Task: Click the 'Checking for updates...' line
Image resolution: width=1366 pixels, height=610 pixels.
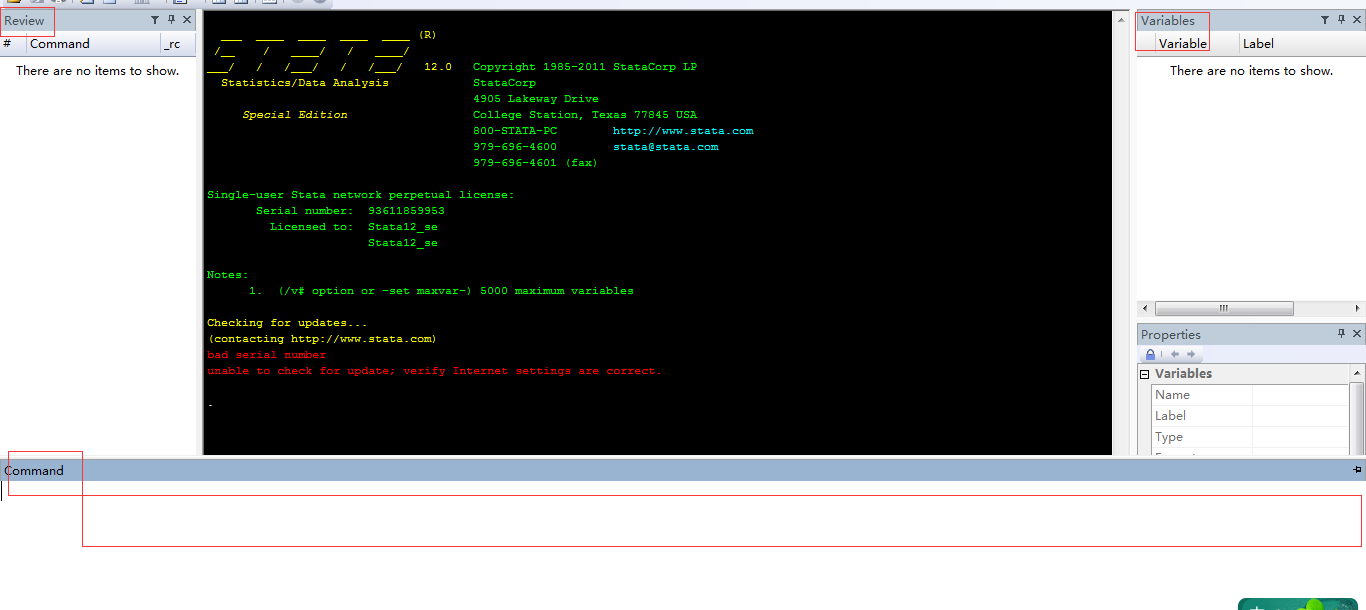Action: click(x=287, y=323)
